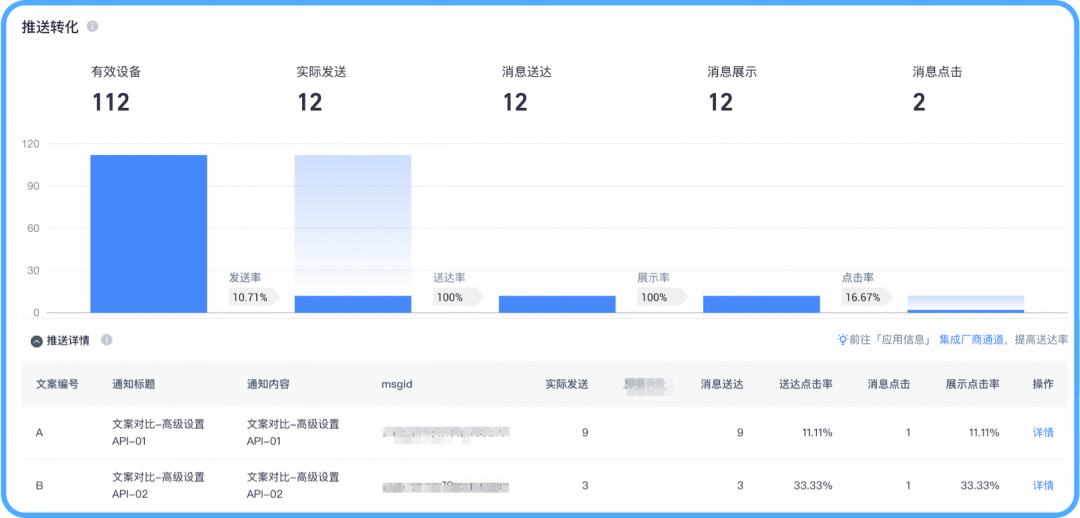Click the API-01 notification content cell
Screen dimensions: 1080x518
click(x=293, y=433)
